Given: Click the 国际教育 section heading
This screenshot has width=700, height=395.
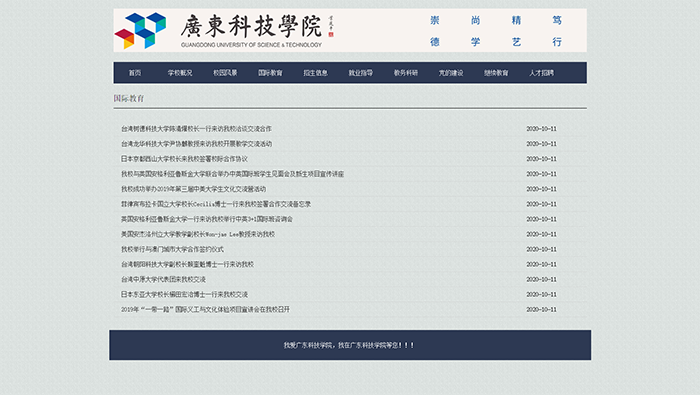Looking at the screenshot, I should click(129, 98).
